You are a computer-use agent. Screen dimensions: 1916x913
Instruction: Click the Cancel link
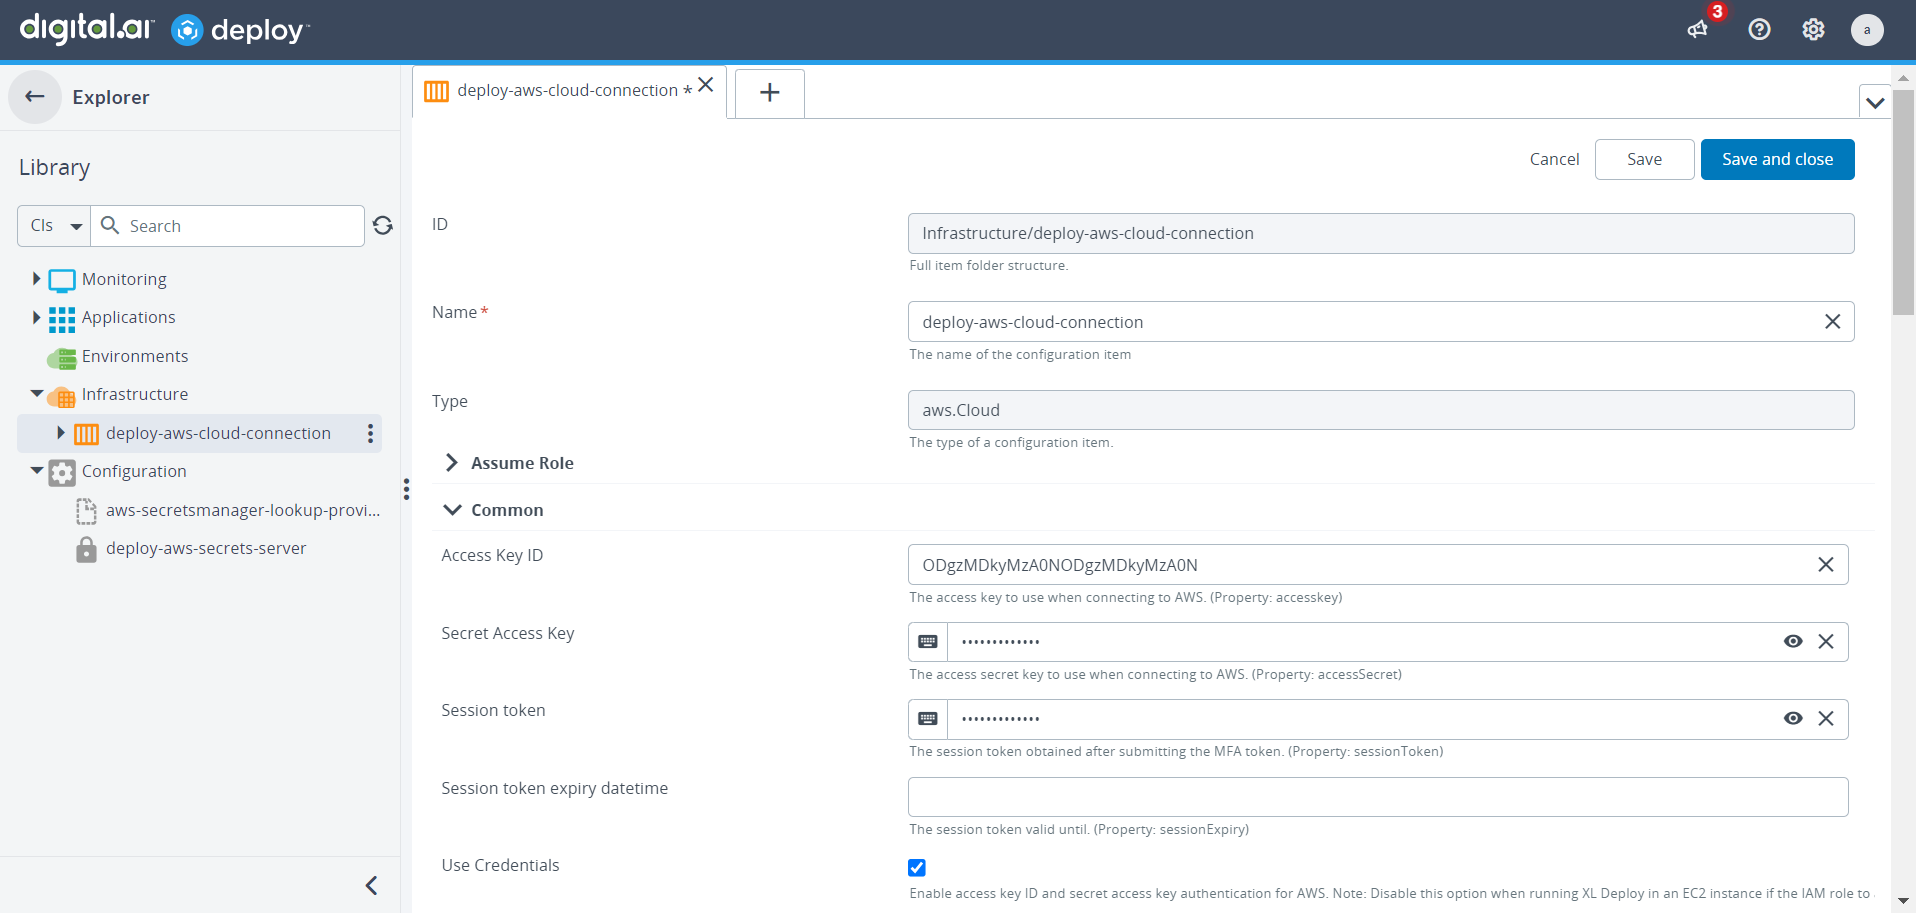tap(1554, 160)
